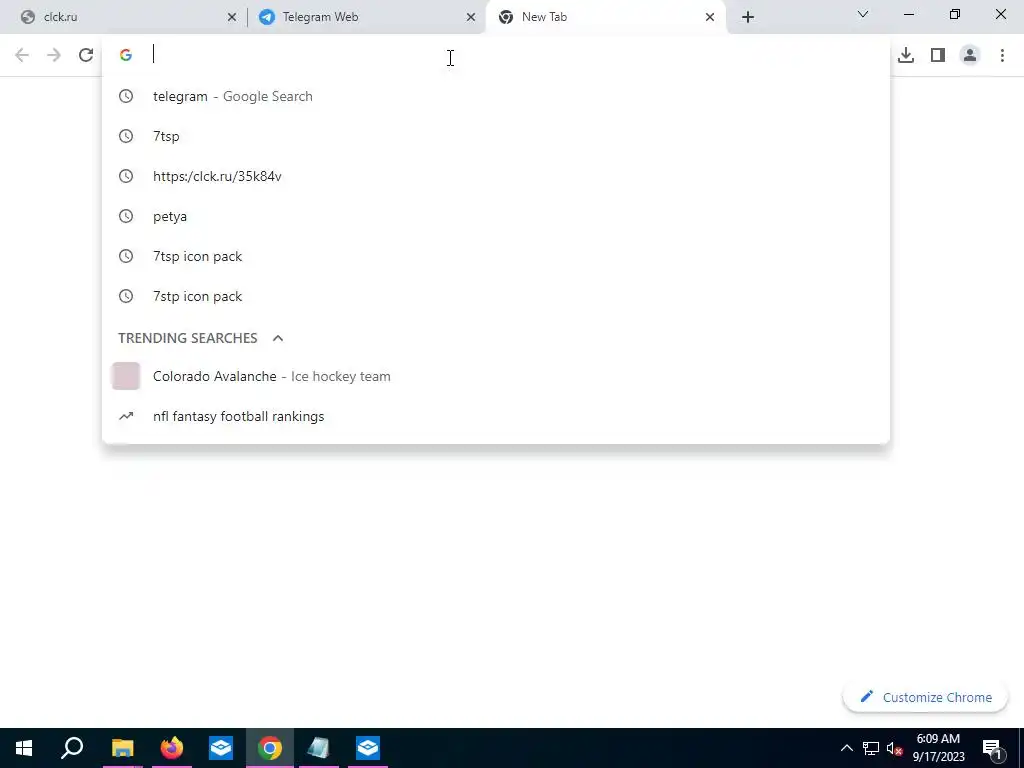The width and height of the screenshot is (1024, 768).
Task: Open Chrome's three-dot menu
Action: click(x=1002, y=56)
